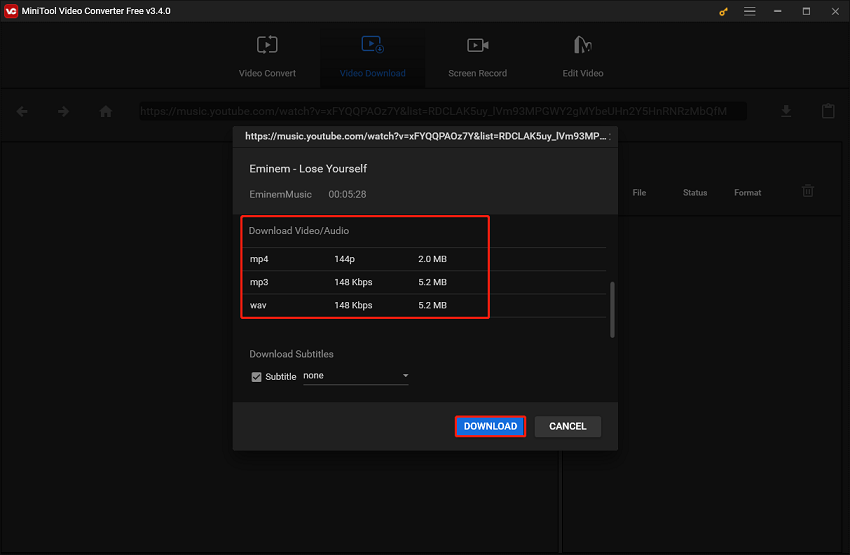Image resolution: width=850 pixels, height=555 pixels.
Task: Switch to the Video Download tab
Action: click(x=372, y=56)
